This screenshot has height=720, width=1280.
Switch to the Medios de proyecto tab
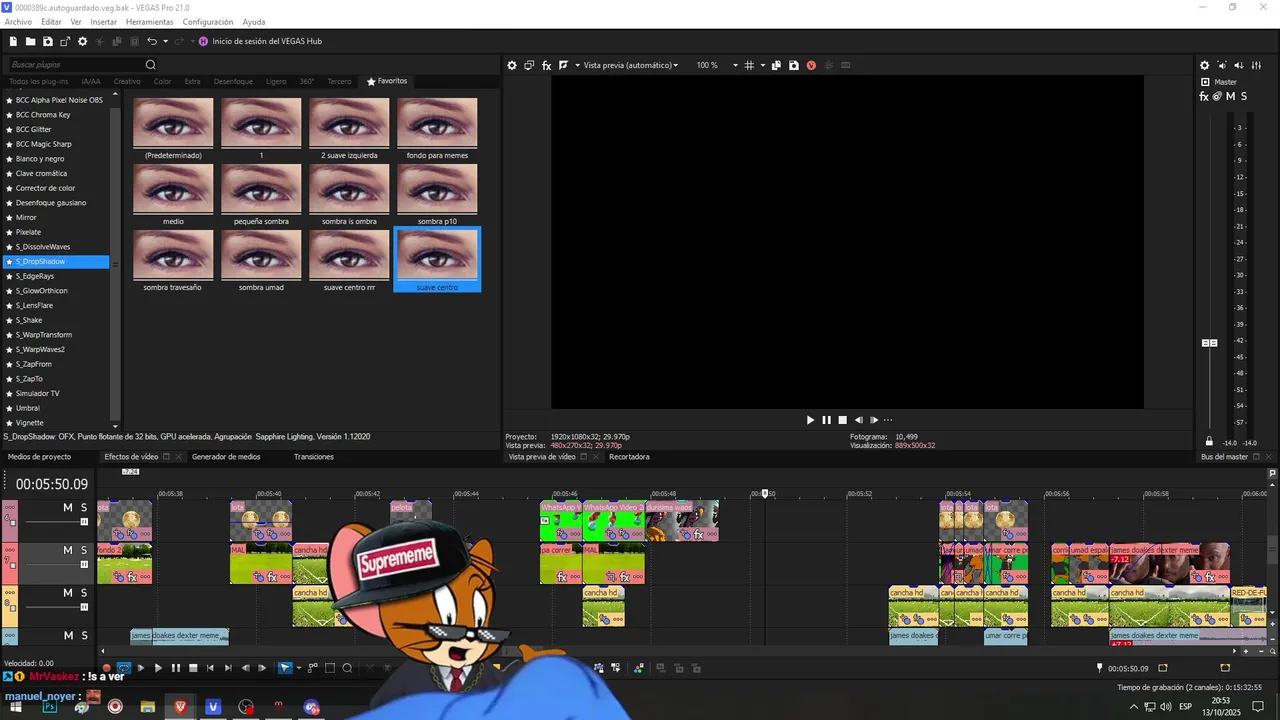(x=39, y=457)
